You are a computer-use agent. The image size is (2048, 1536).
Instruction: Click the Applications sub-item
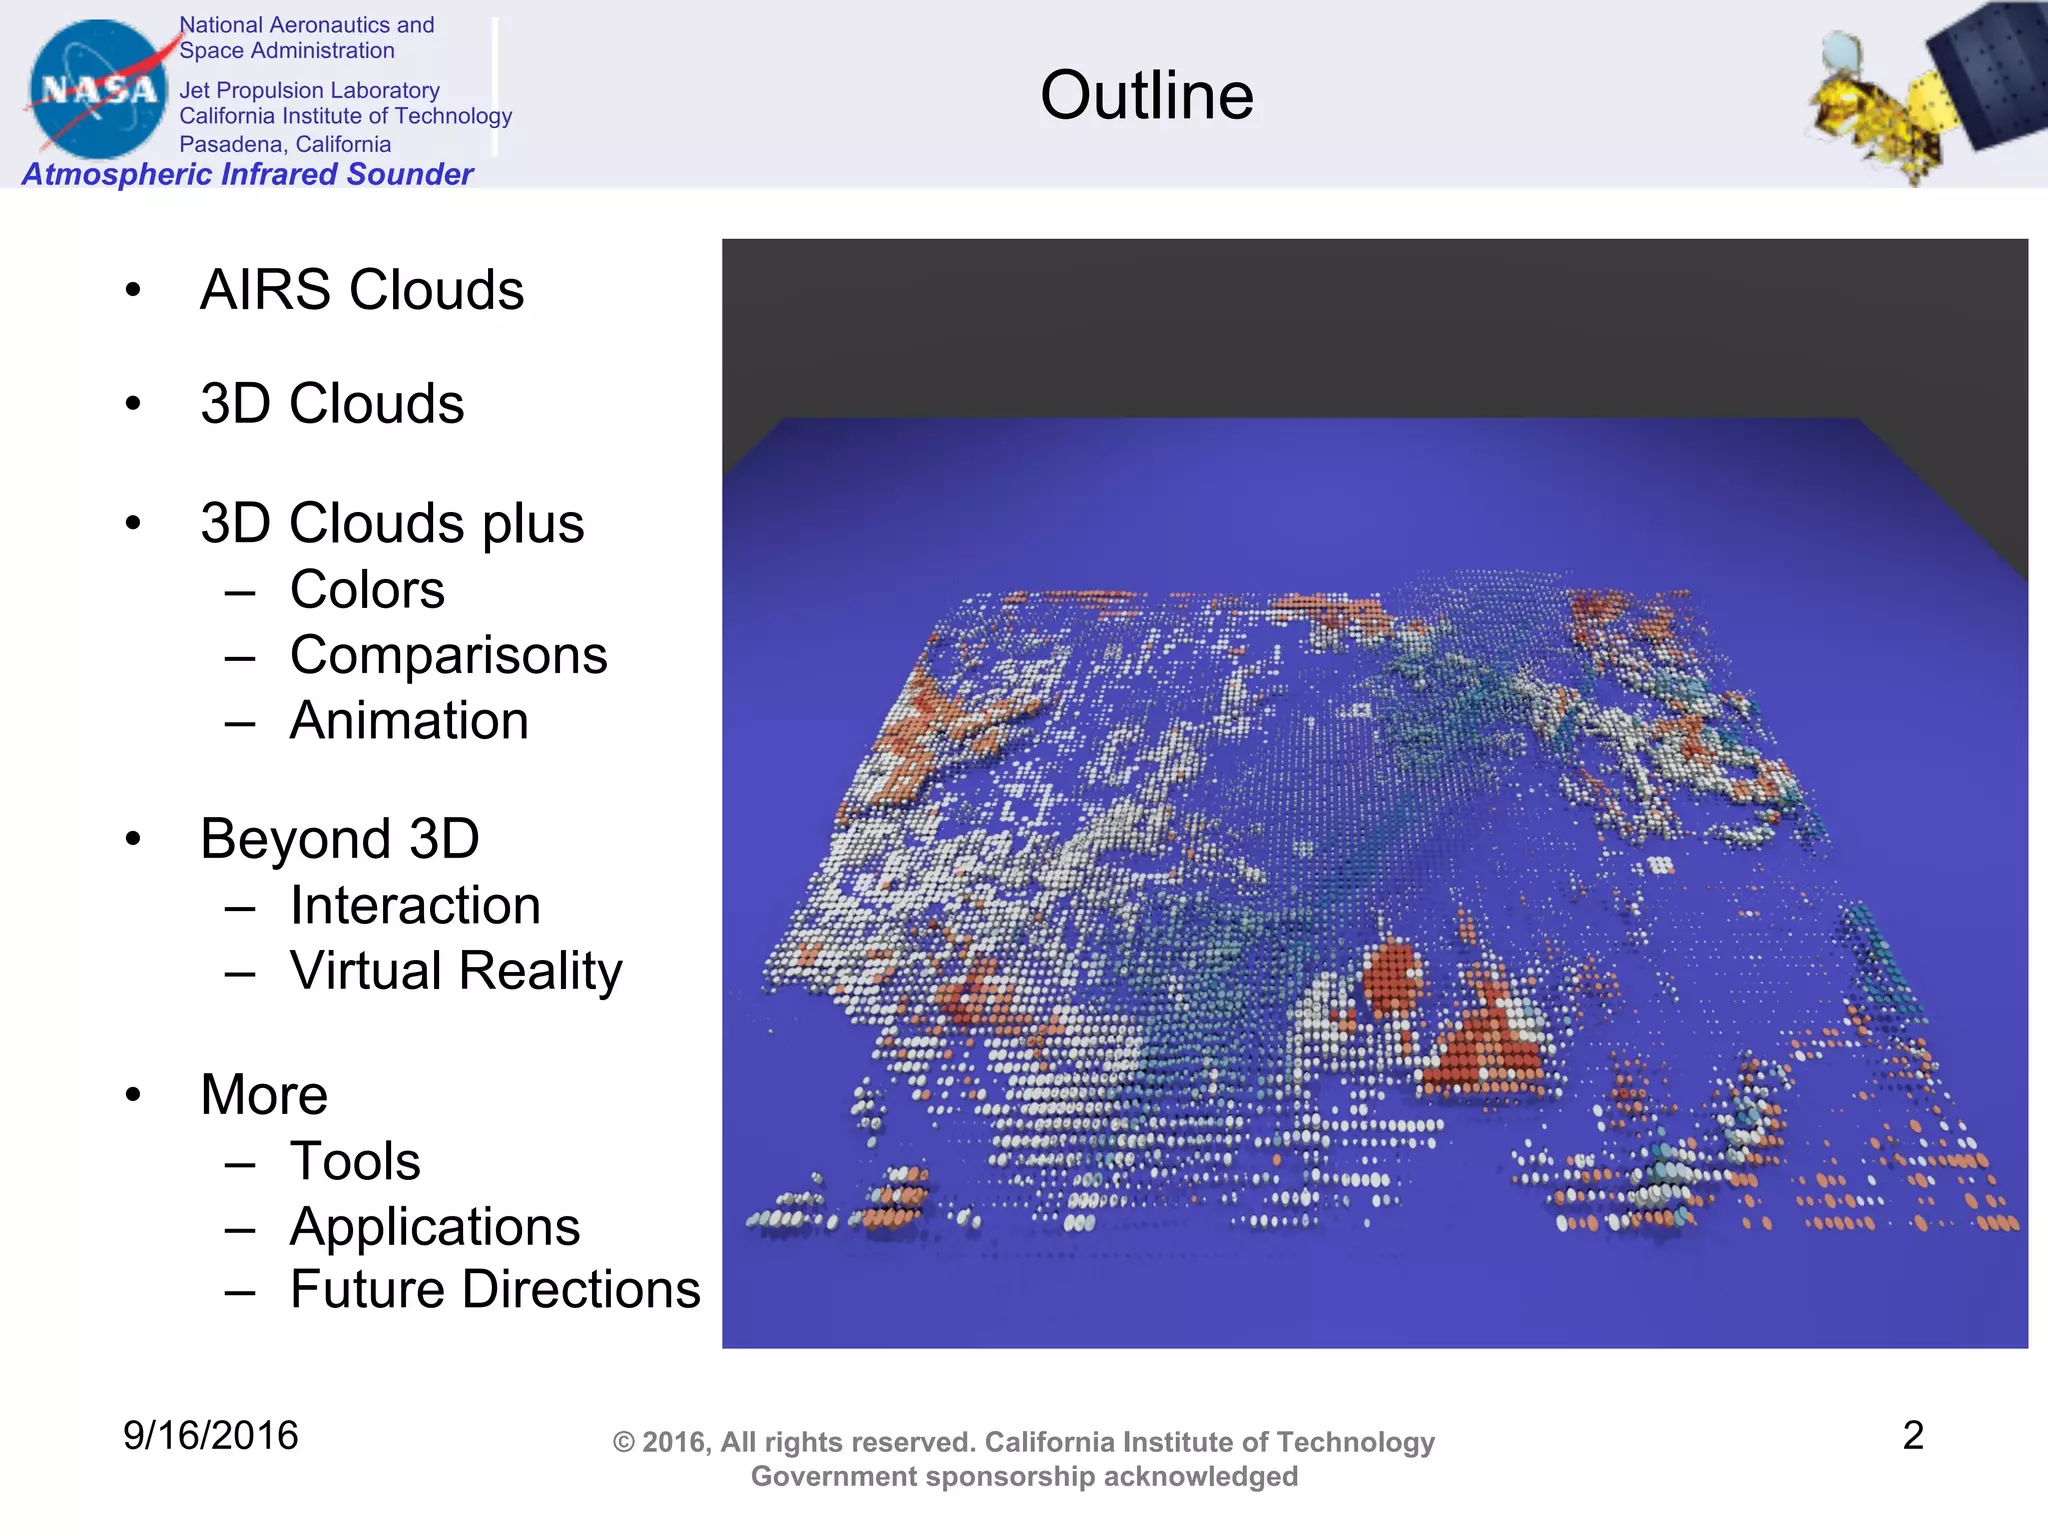pos(434,1227)
